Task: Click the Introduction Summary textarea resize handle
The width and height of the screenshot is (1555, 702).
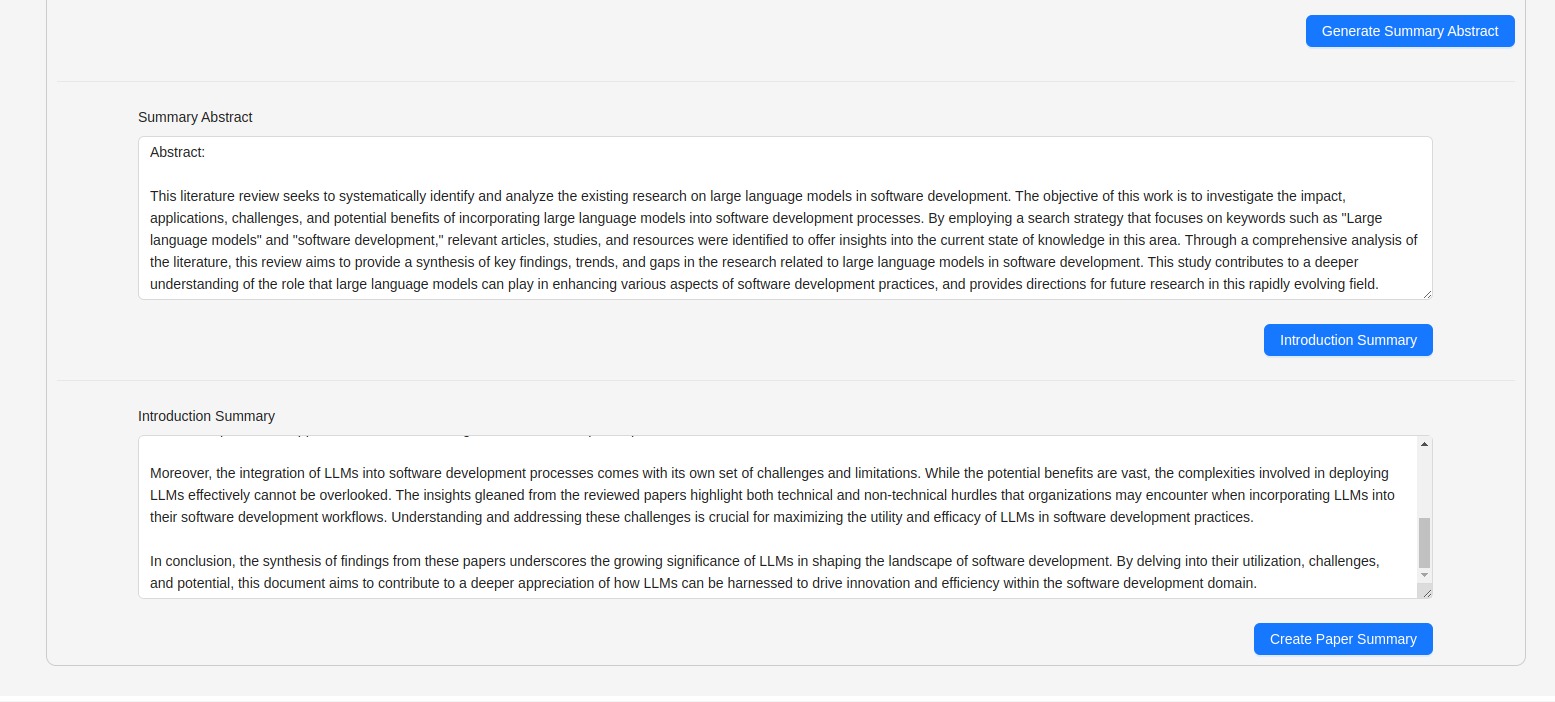Action: point(1427,593)
